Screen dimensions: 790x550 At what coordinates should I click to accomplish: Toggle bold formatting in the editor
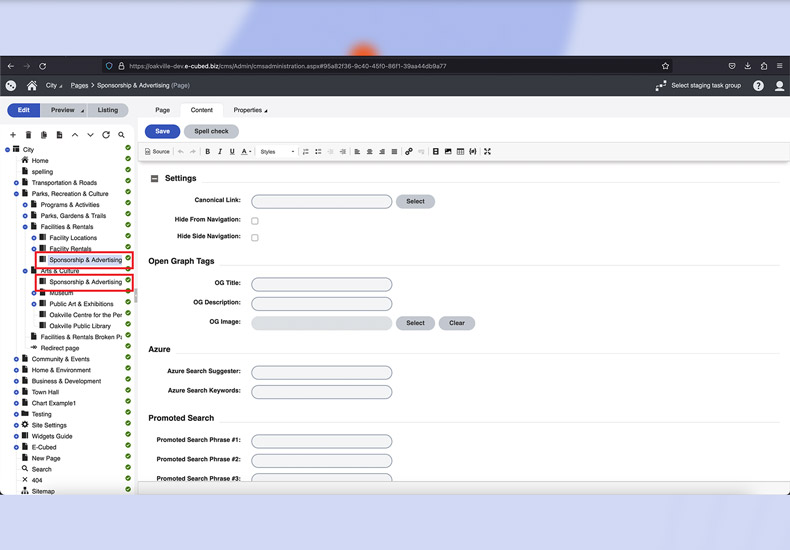[208, 152]
